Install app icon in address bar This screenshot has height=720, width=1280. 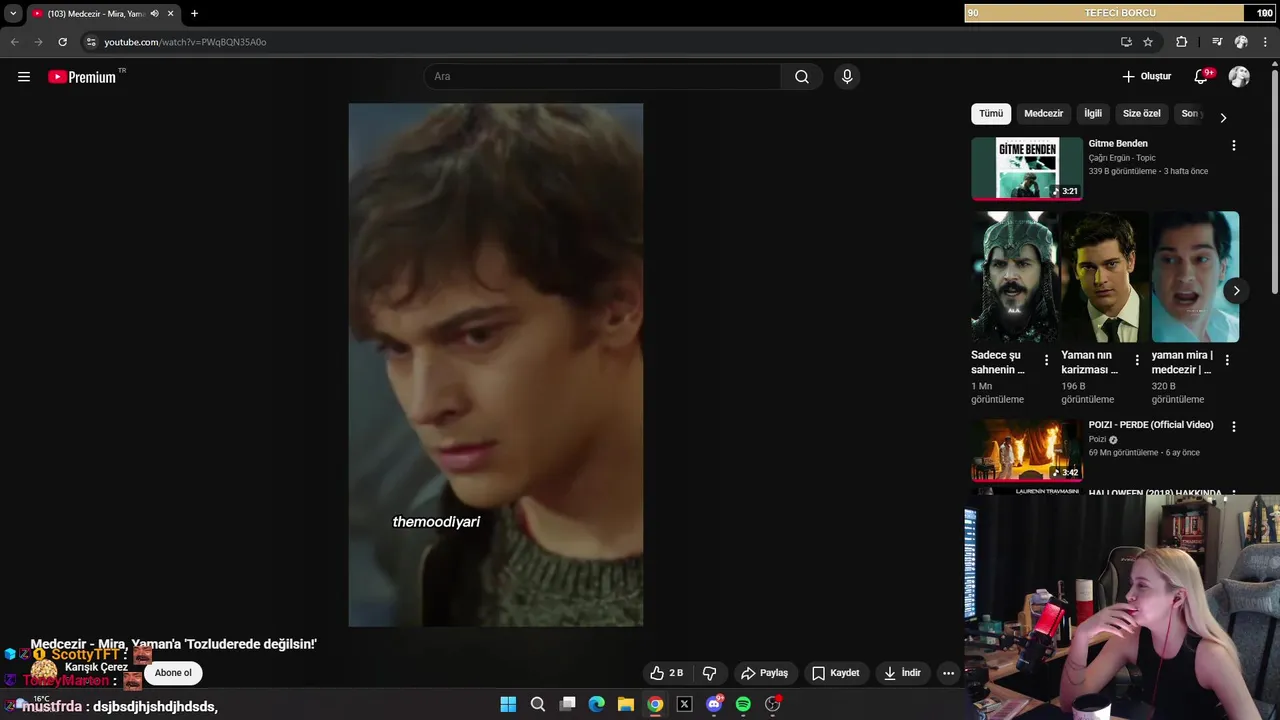(1126, 42)
